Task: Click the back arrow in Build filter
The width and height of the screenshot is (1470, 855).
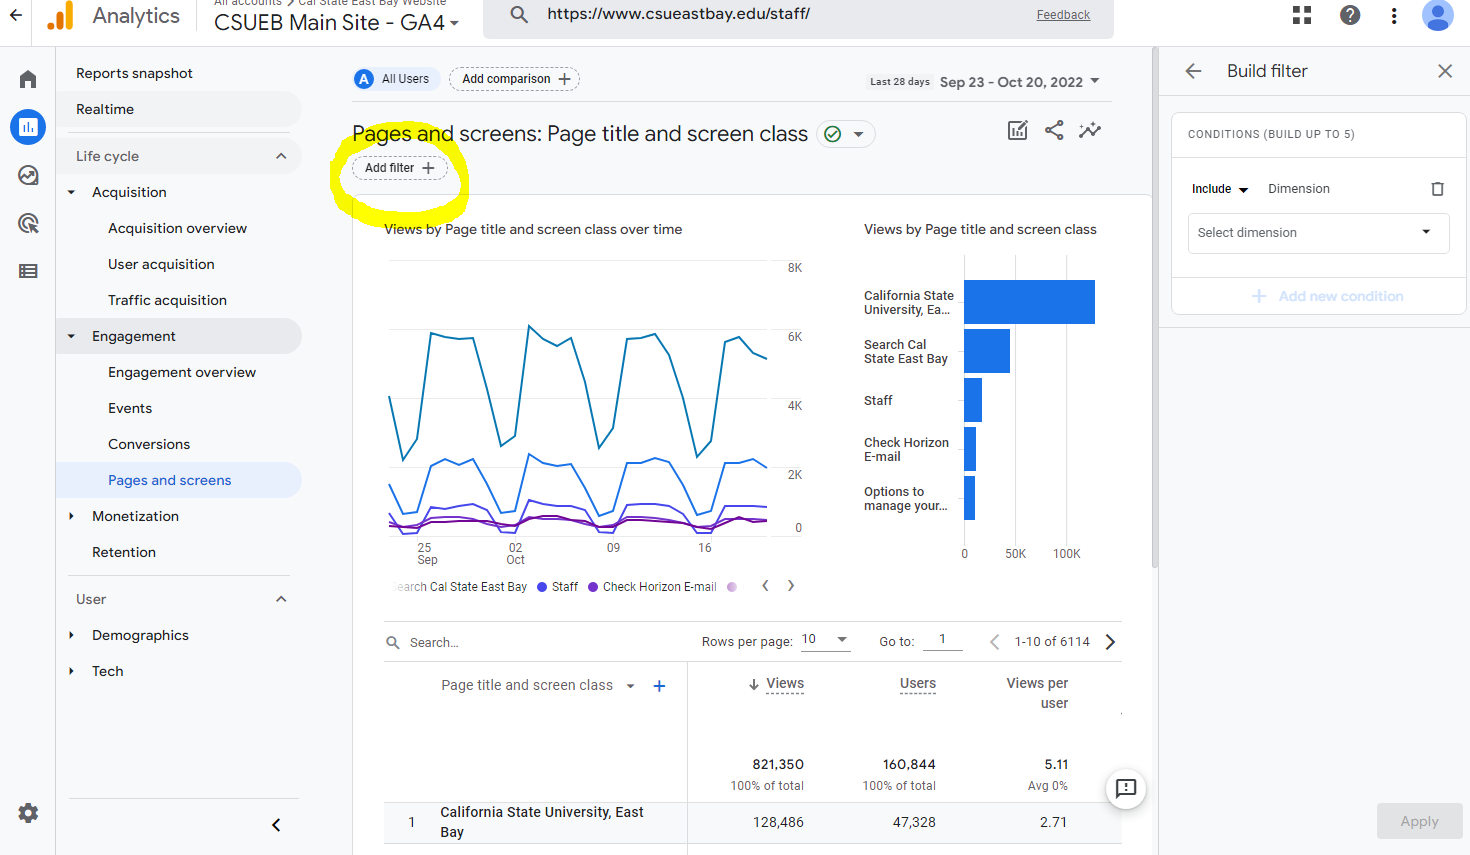Action: click(1193, 71)
